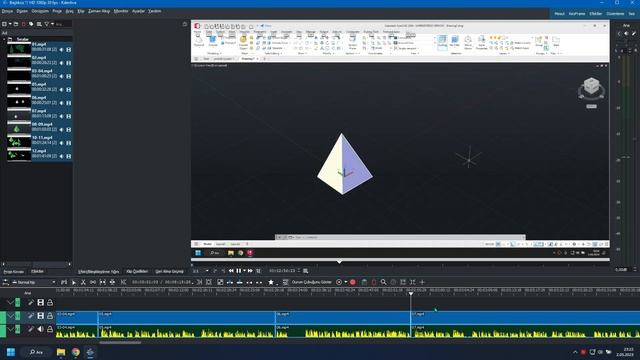Click the tag icon in bin toolbar
This screenshot has width=640, height=360.
(31, 24)
